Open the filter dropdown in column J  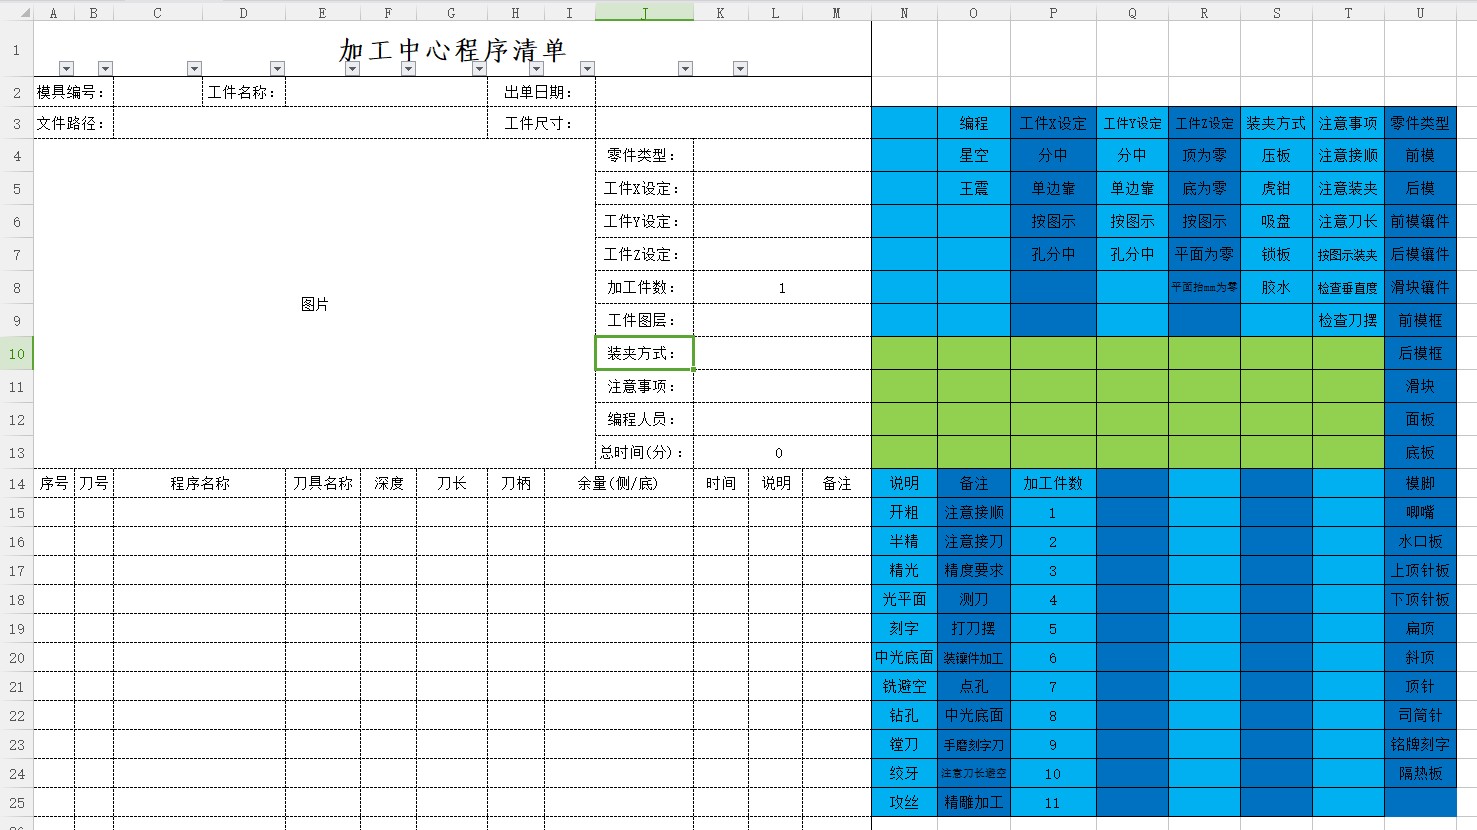pos(685,69)
